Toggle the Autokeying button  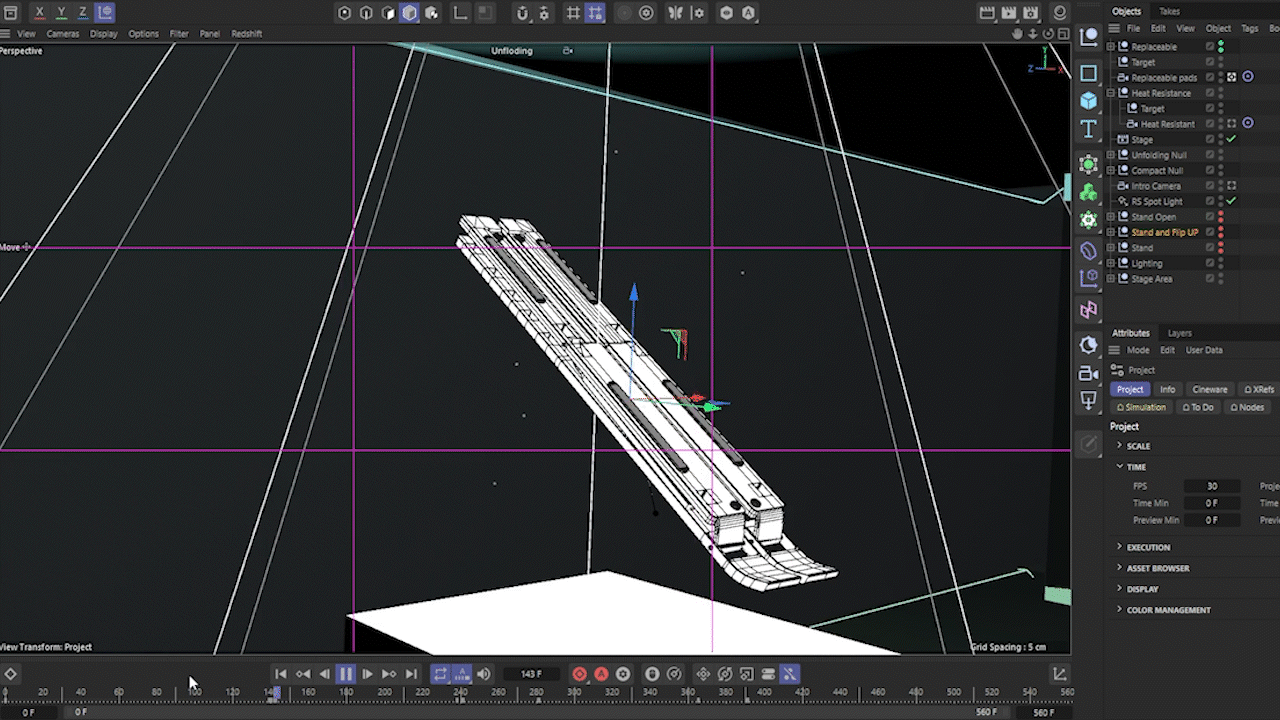[x=601, y=674]
